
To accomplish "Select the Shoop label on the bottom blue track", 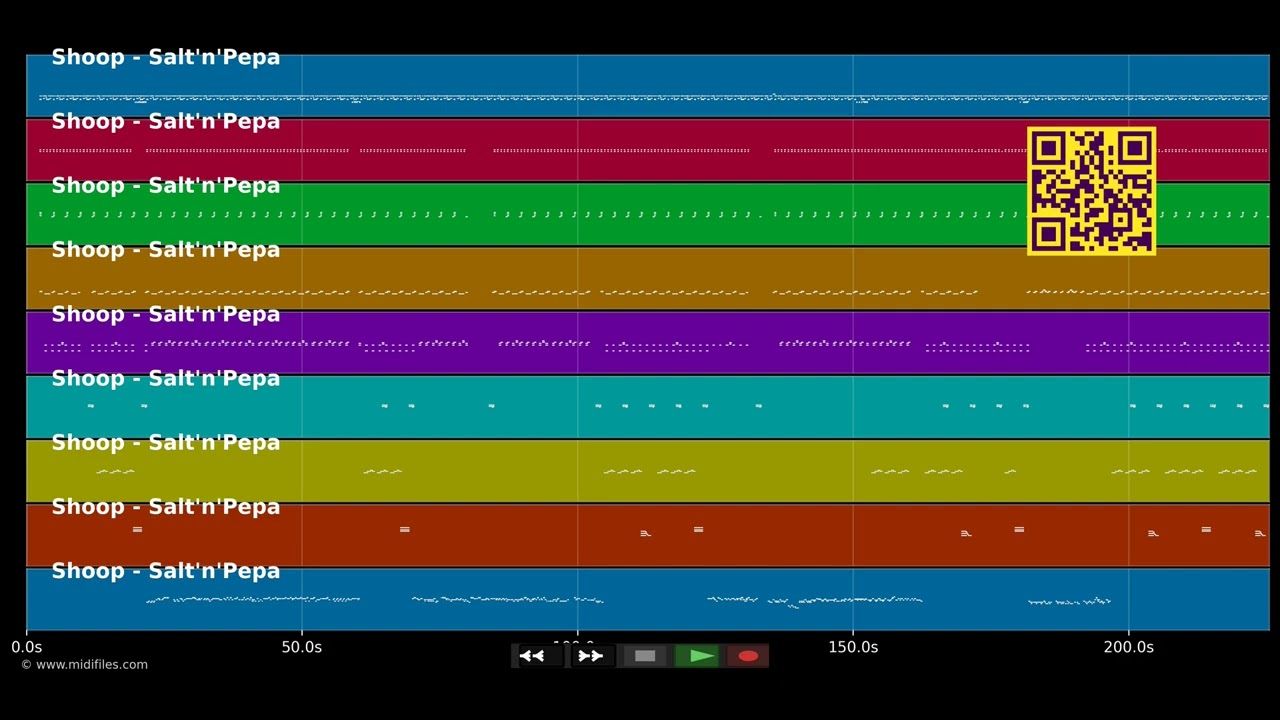I will pyautogui.click(x=166, y=571).
